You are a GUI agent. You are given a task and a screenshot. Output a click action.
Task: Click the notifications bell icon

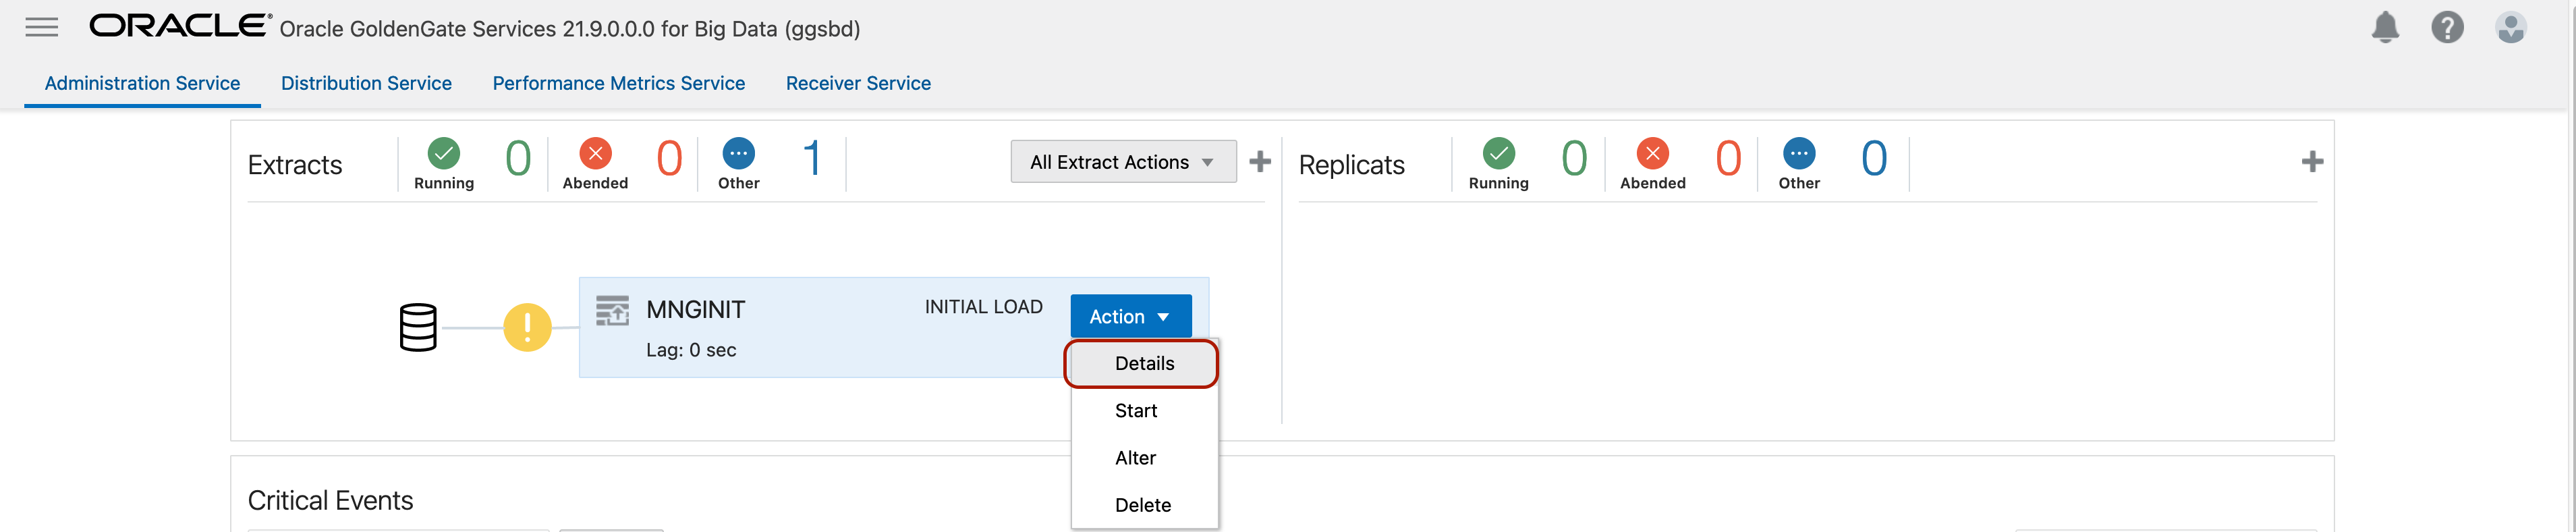[2384, 28]
